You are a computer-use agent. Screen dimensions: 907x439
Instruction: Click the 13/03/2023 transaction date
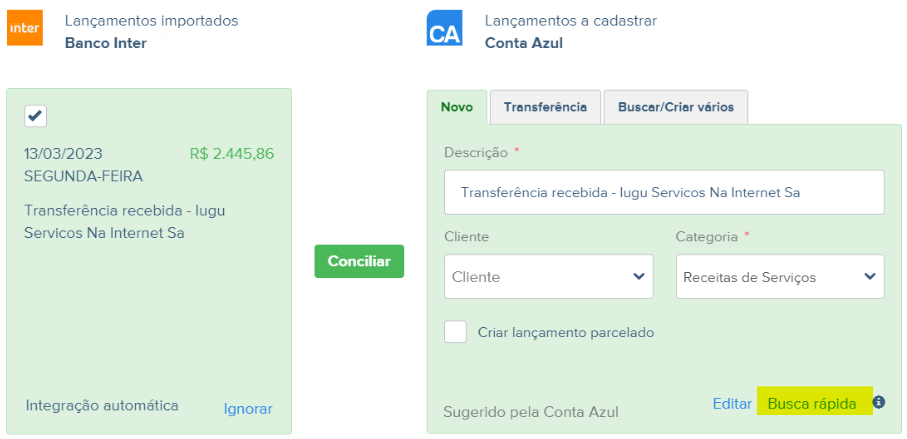click(x=63, y=154)
